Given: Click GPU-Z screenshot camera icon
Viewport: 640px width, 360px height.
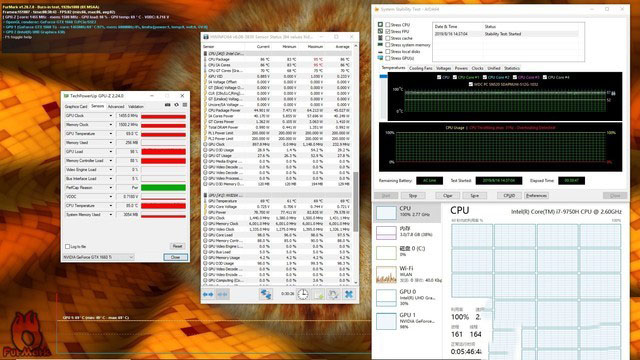Looking at the screenshot, I should (167, 105).
